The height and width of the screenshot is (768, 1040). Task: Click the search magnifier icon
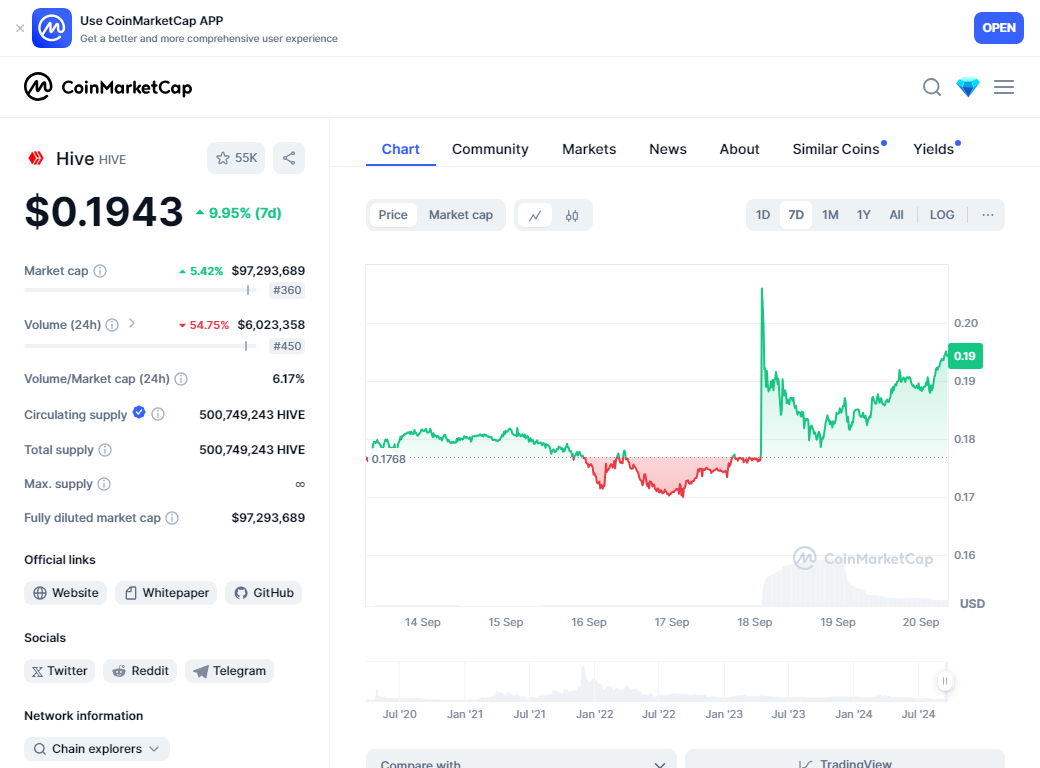pos(932,87)
